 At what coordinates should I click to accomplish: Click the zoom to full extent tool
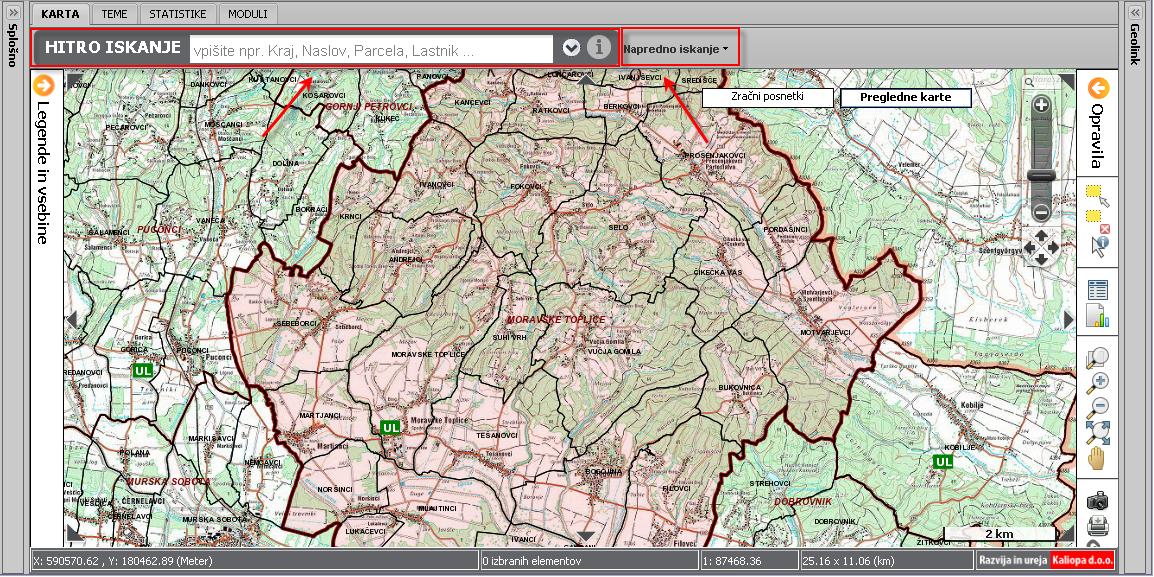[1098, 432]
